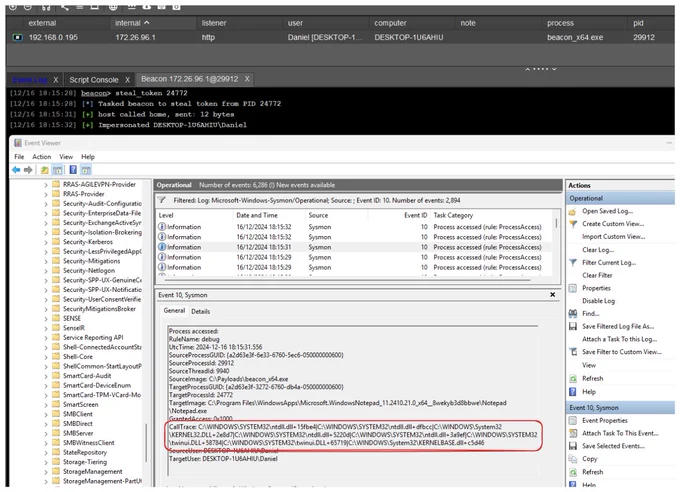
Task: Click Clear Filter in Actions pane
Action: (597, 276)
